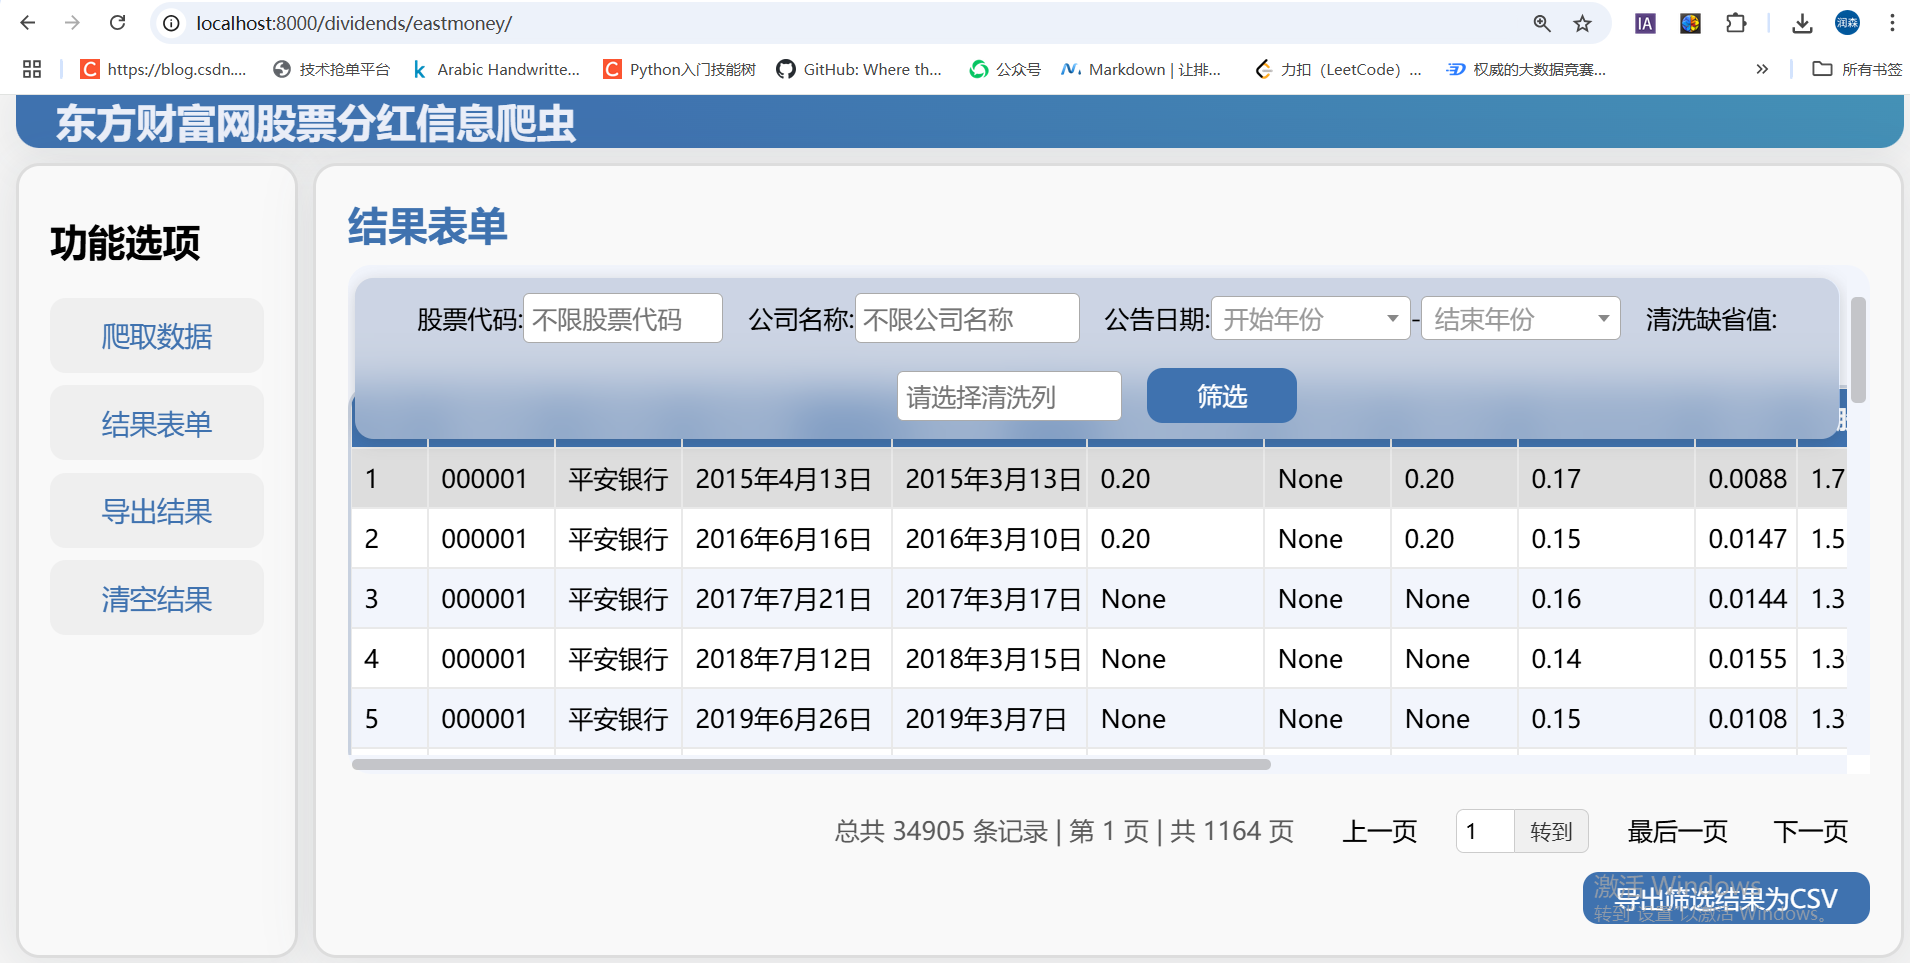Click the horizontal scrollbar under the table

(x=811, y=765)
